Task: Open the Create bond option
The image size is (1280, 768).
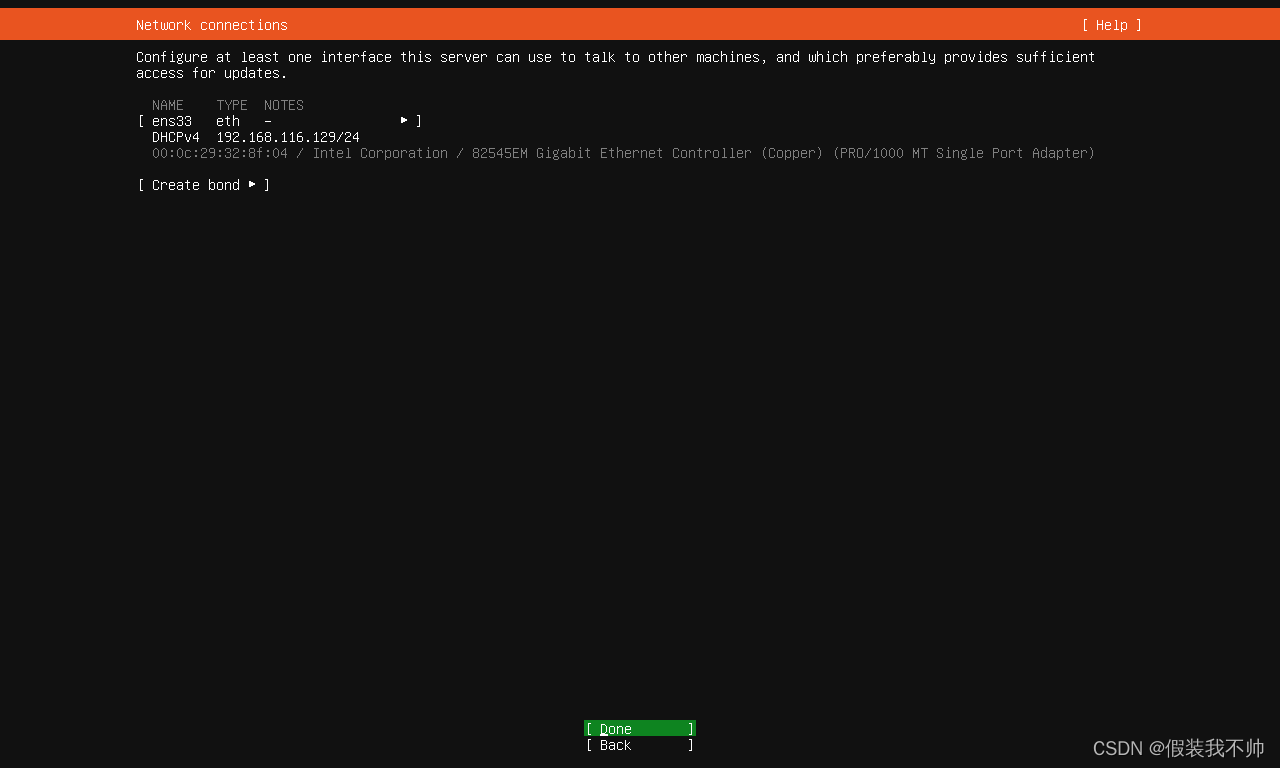Action: (x=204, y=185)
